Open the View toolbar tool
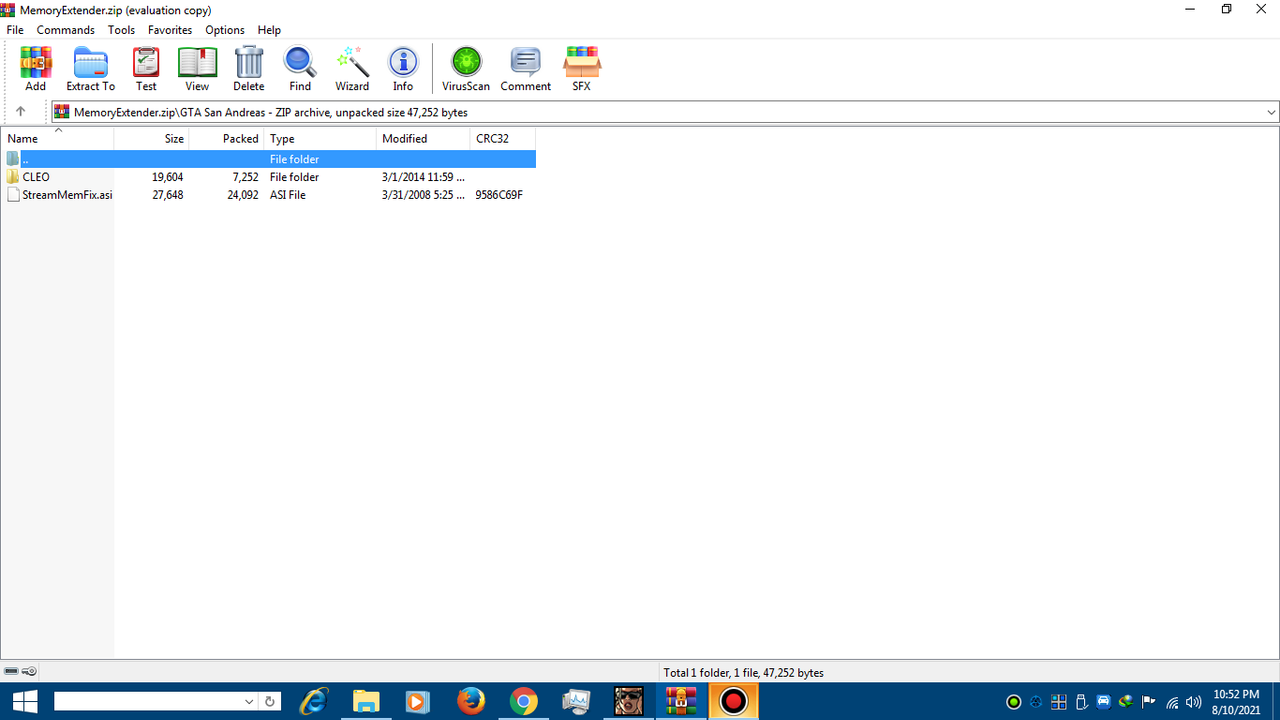 click(197, 68)
